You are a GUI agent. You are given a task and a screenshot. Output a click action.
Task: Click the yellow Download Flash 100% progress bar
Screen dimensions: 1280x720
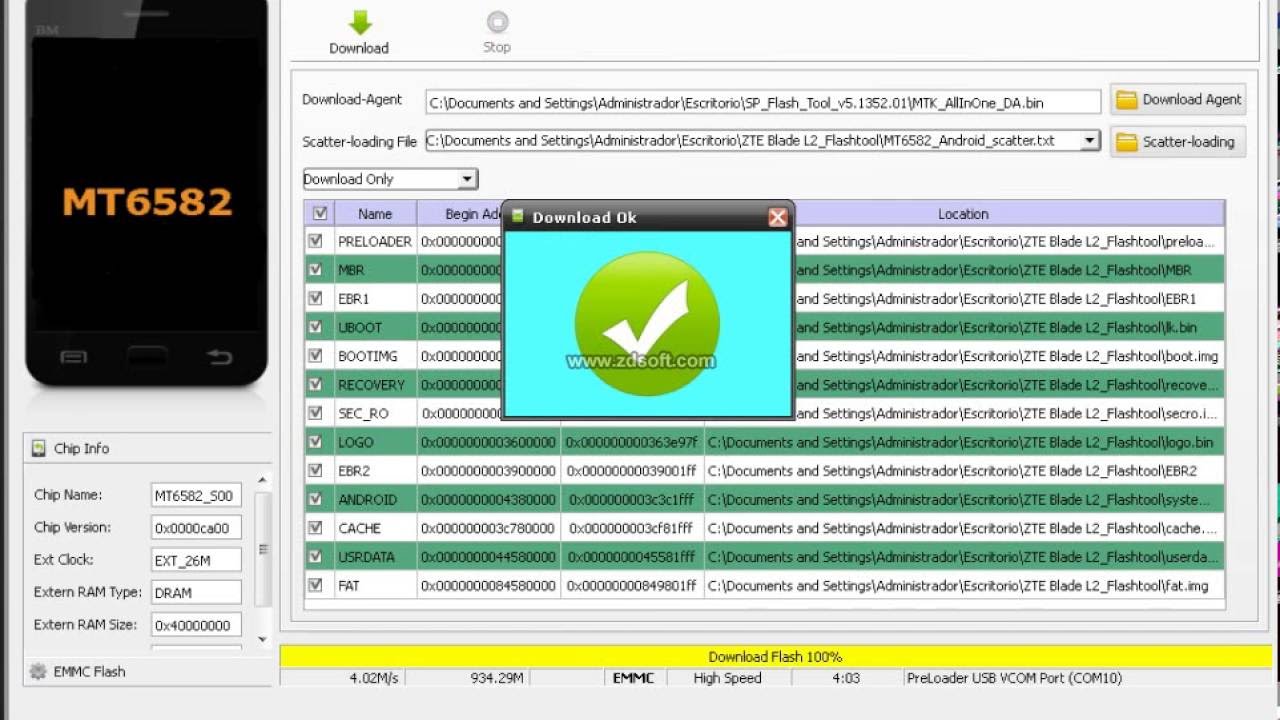click(x=775, y=657)
